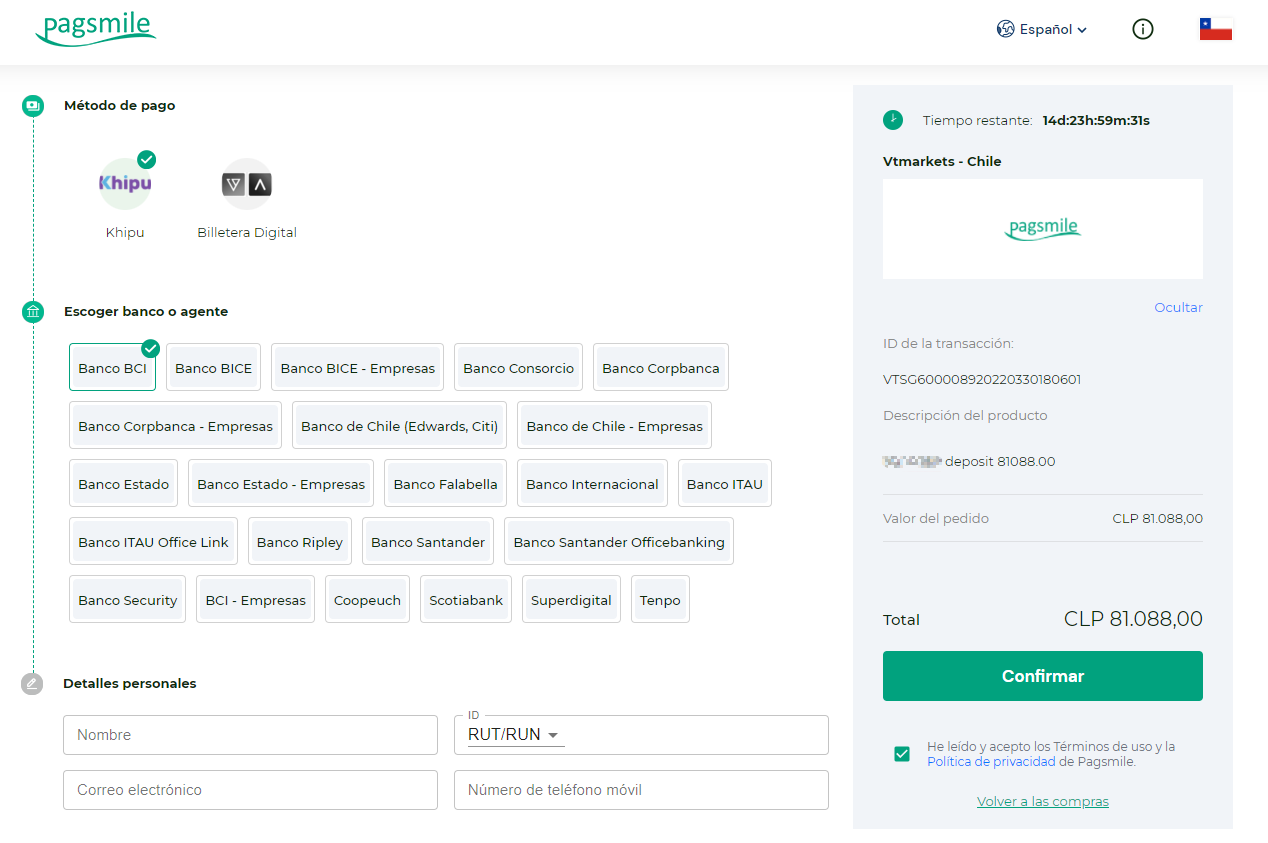
Task: Select the Khipu payment method icon
Action: 125,184
